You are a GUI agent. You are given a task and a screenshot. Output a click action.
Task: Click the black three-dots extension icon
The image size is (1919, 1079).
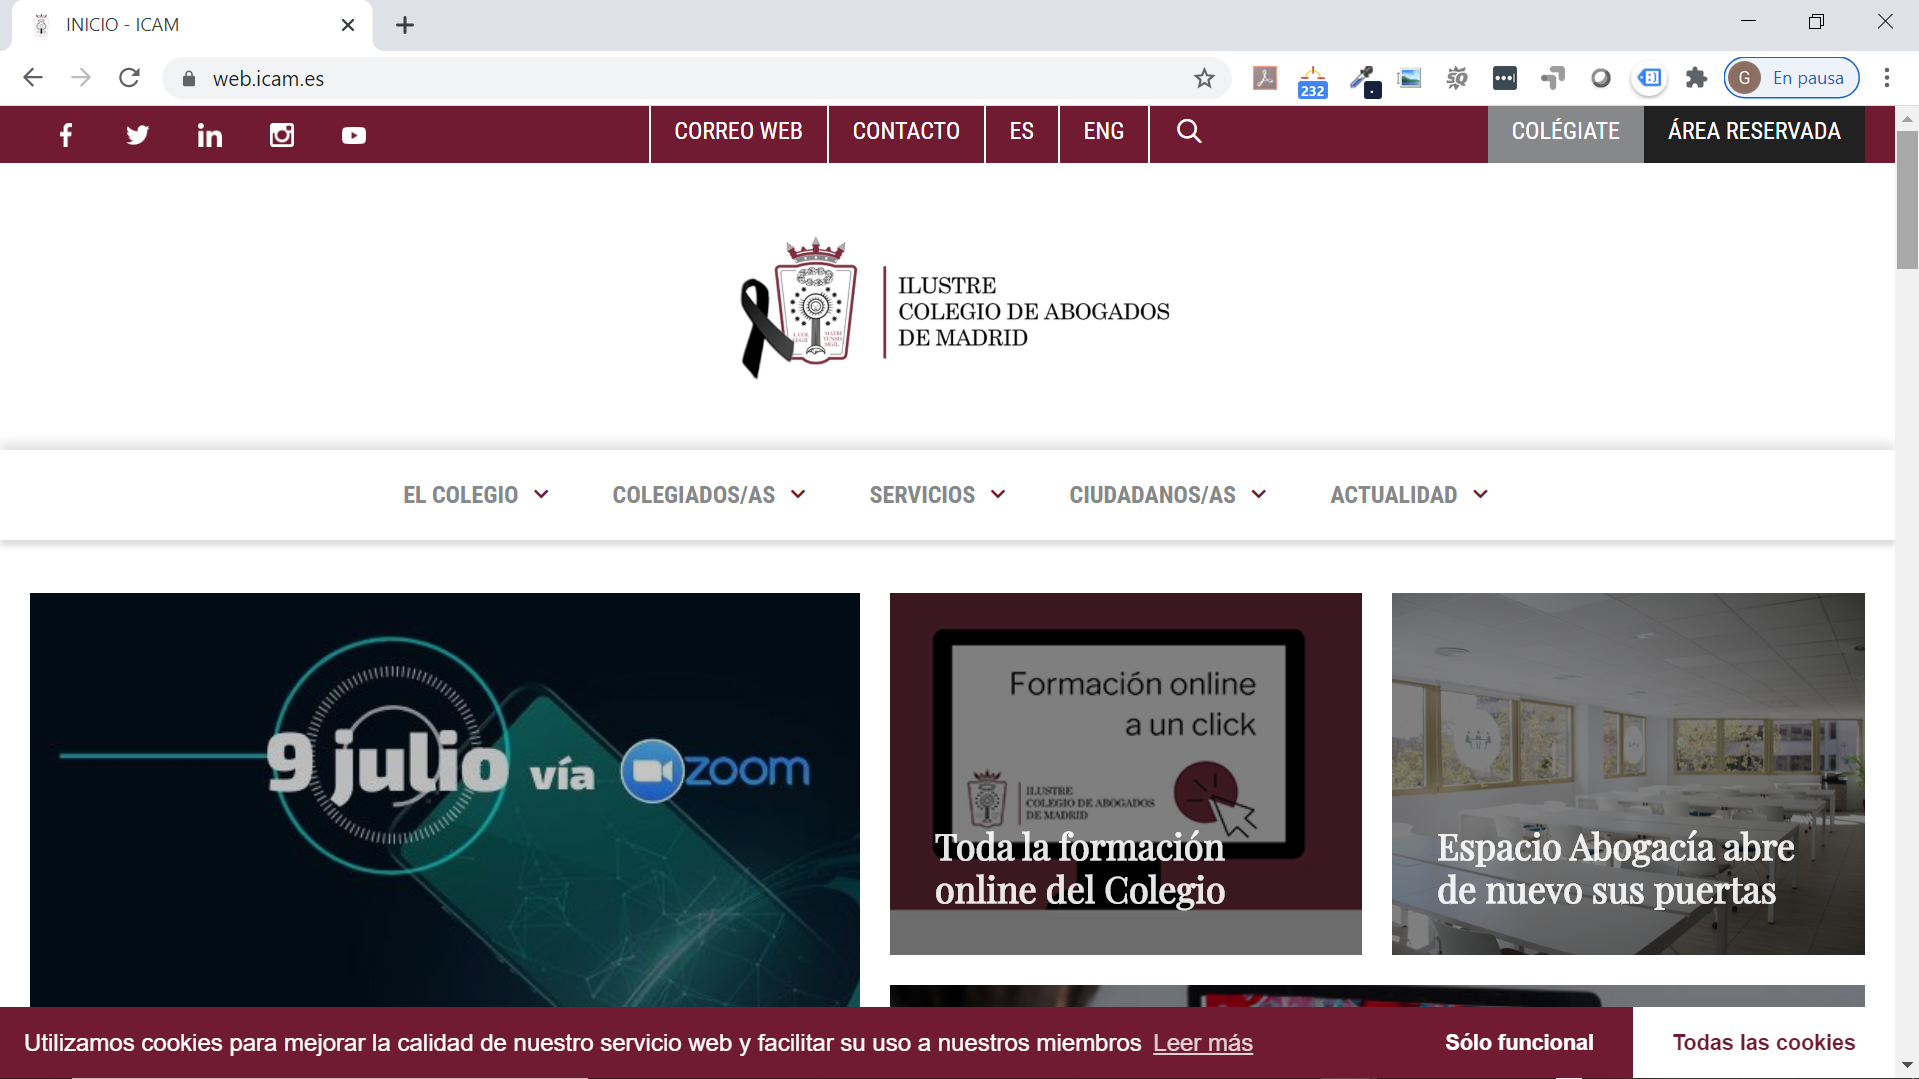pyautogui.click(x=1505, y=78)
